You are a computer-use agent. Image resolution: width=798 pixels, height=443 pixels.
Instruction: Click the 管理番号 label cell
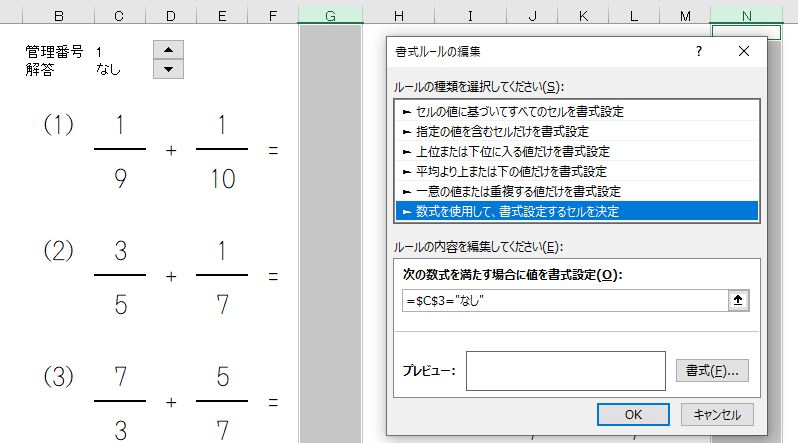[x=54, y=51]
